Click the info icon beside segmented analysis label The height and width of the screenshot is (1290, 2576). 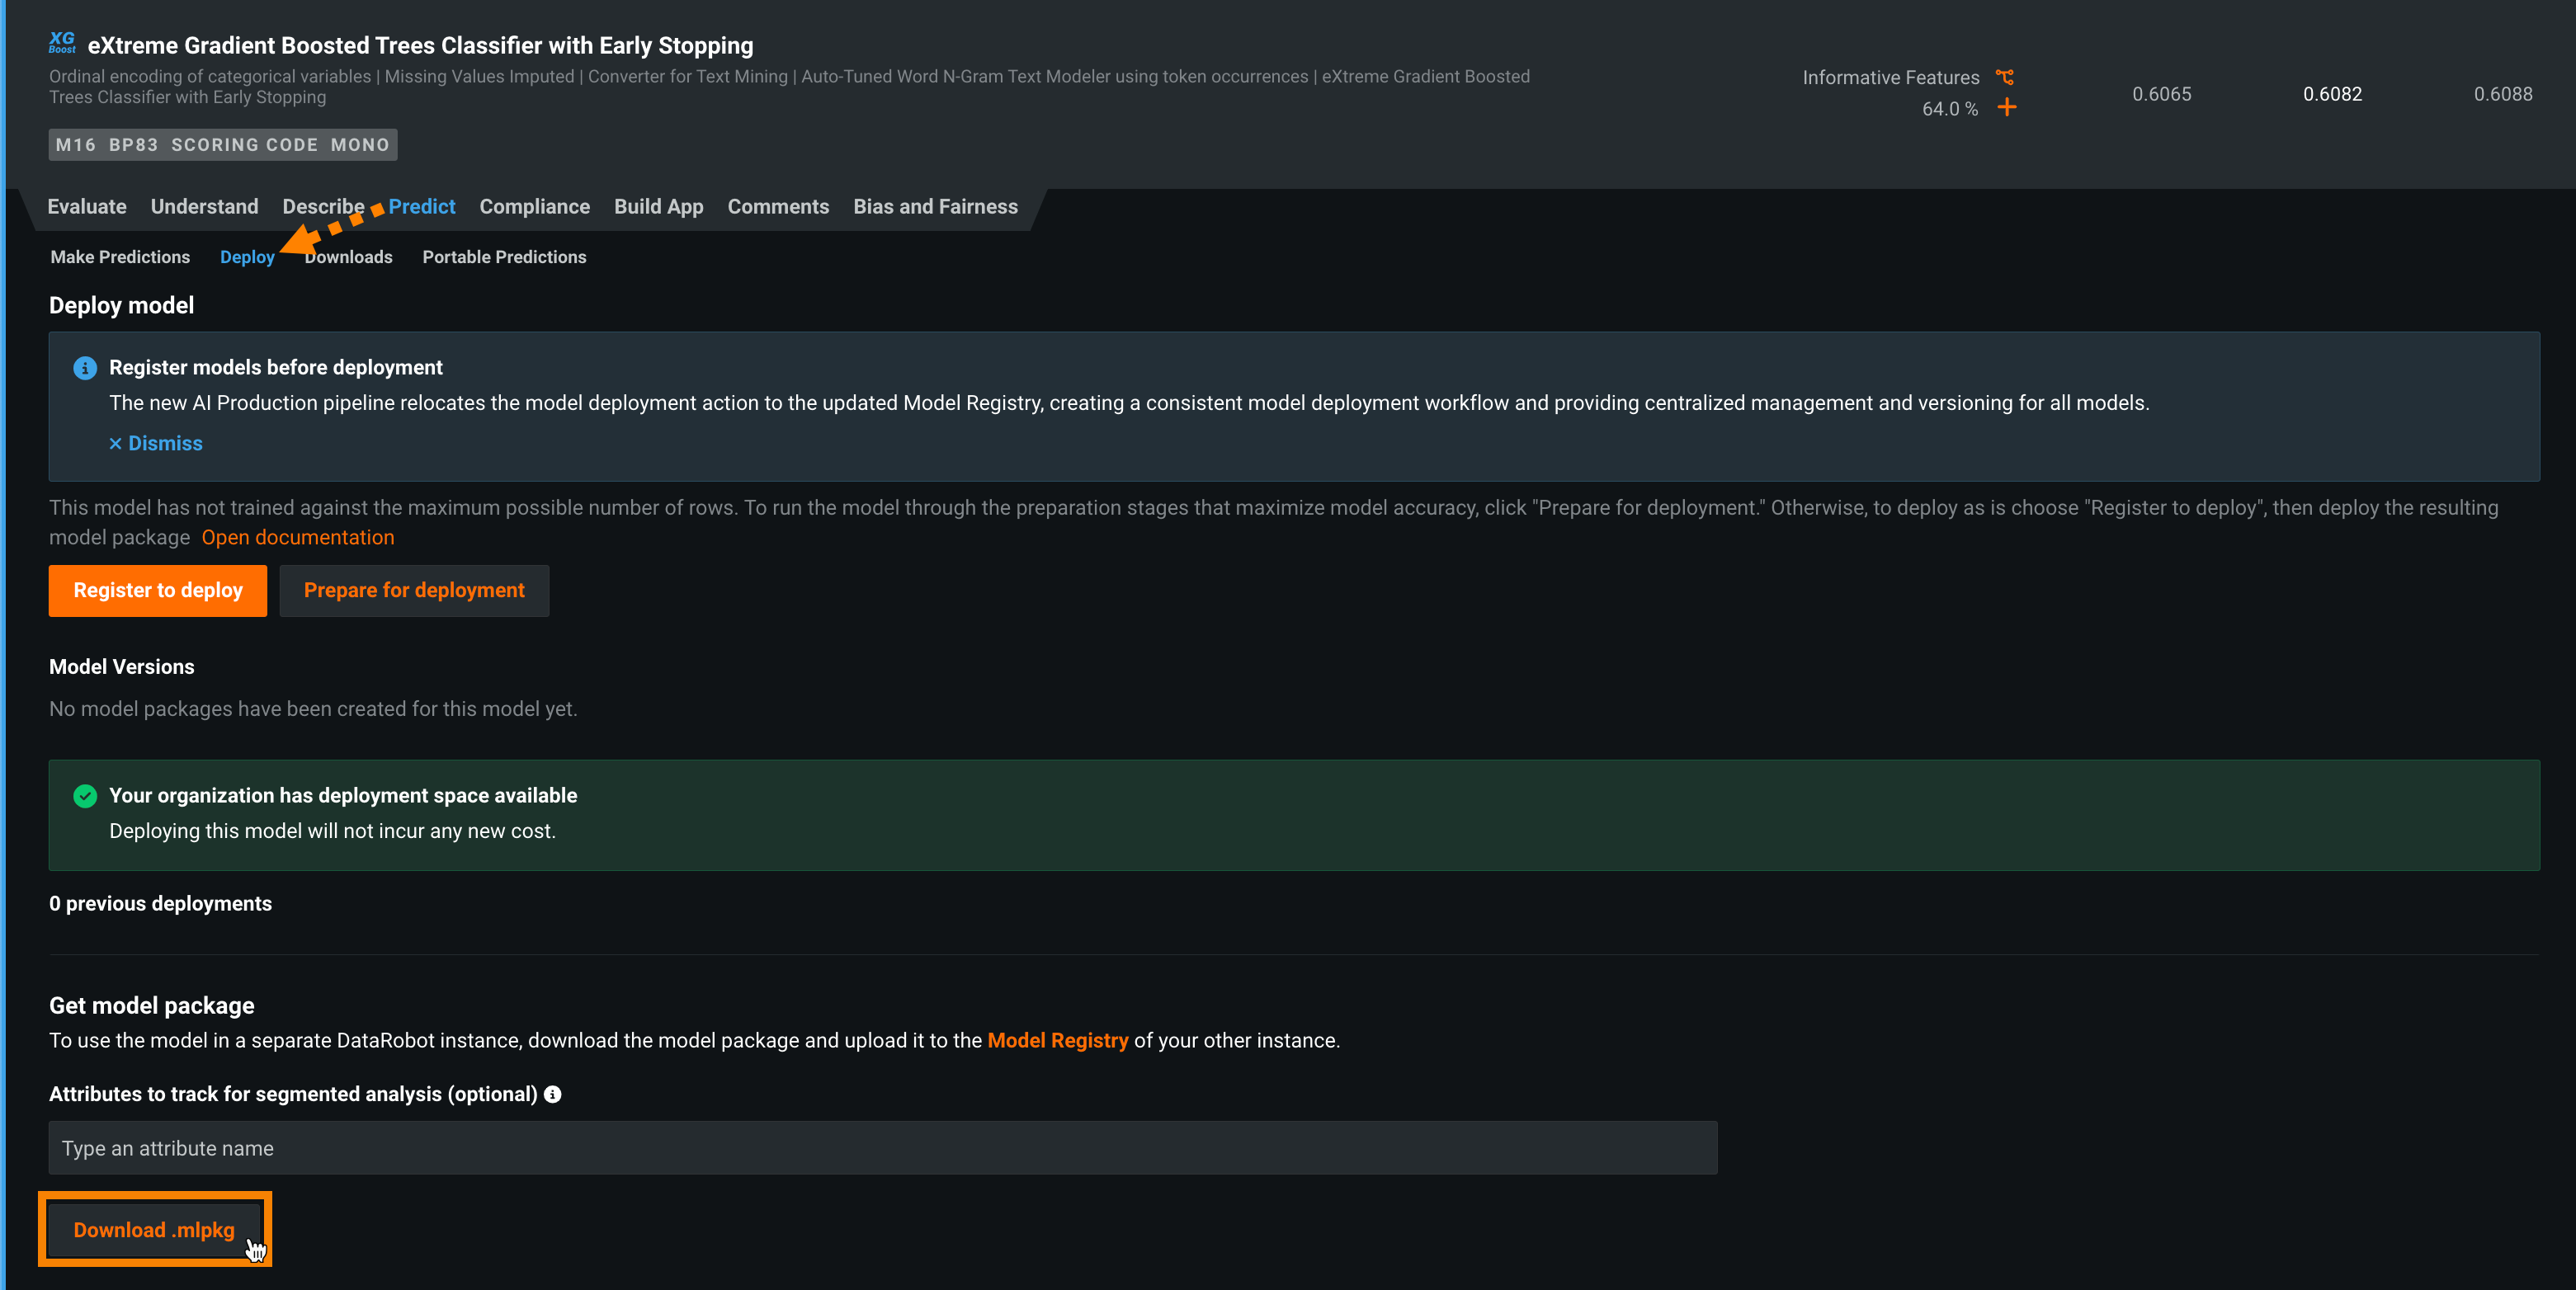point(552,1094)
